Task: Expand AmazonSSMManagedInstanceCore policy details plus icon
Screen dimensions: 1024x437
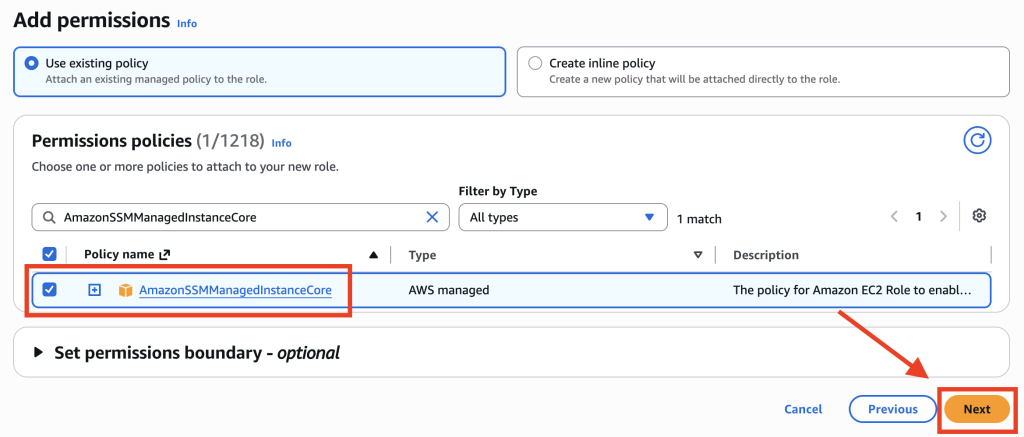Action: (94, 290)
